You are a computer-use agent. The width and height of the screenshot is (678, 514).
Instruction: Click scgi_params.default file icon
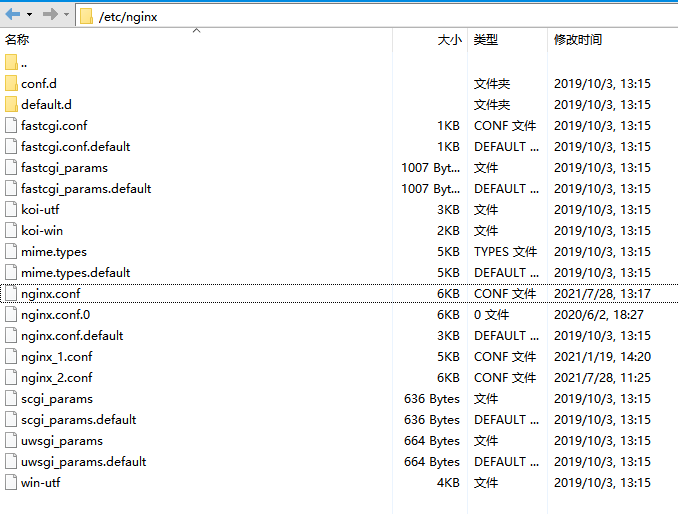(x=11, y=419)
